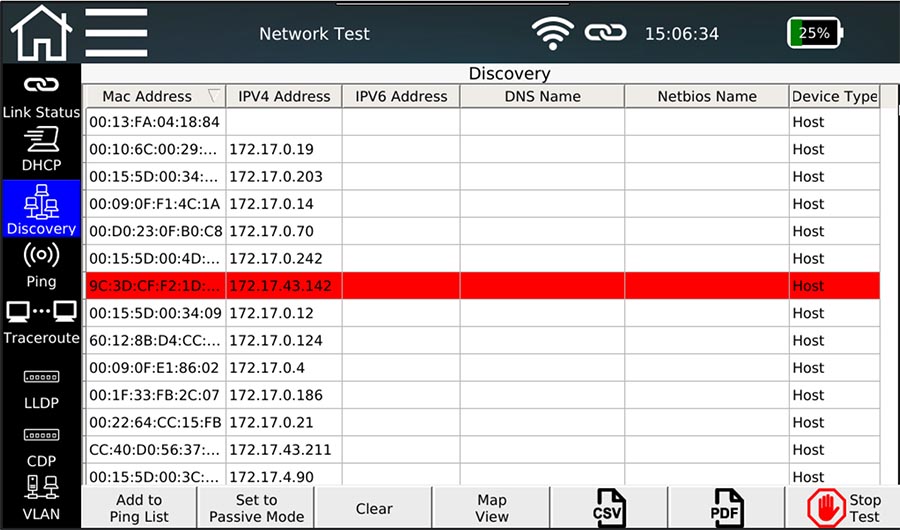Launch the Traceroute tool
The height and width of the screenshot is (530, 900).
tap(41, 322)
